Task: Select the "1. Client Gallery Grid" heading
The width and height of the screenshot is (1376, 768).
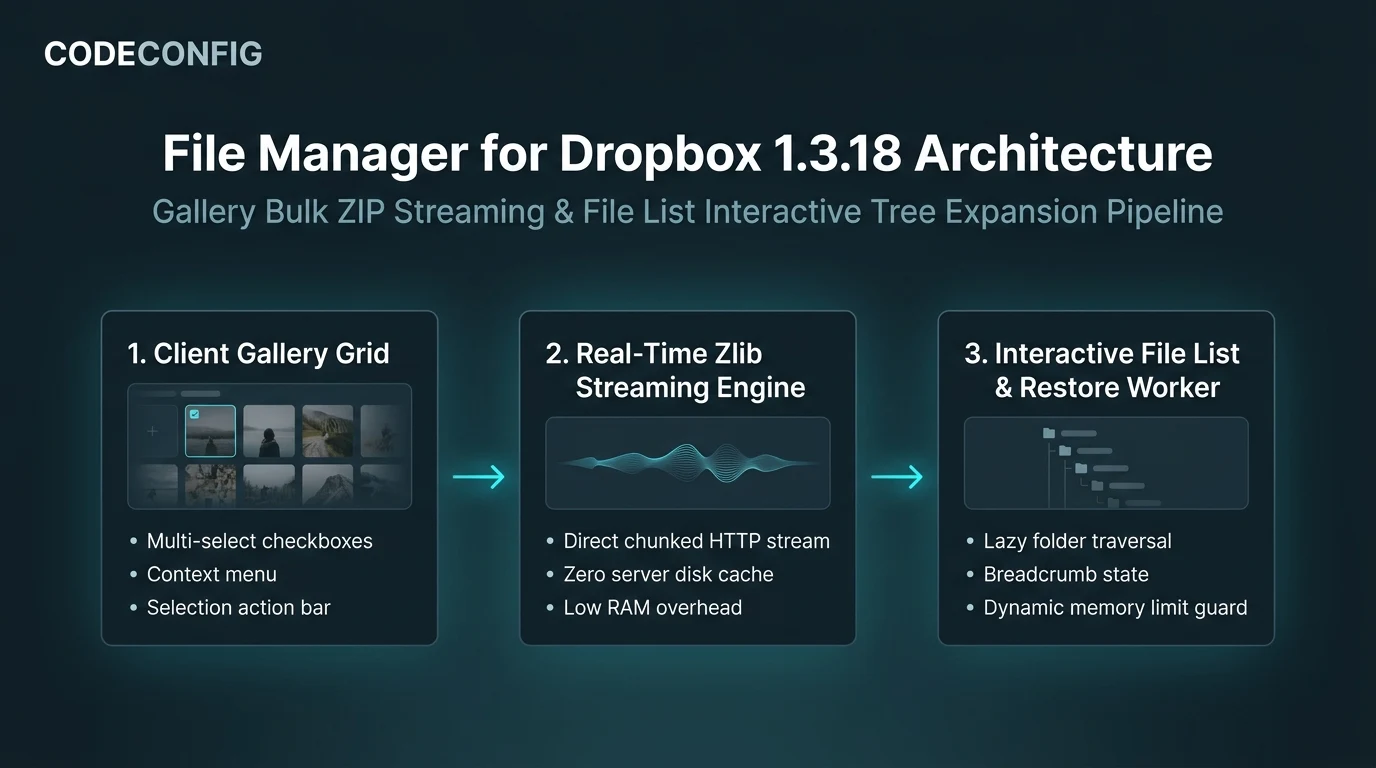Action: (258, 353)
